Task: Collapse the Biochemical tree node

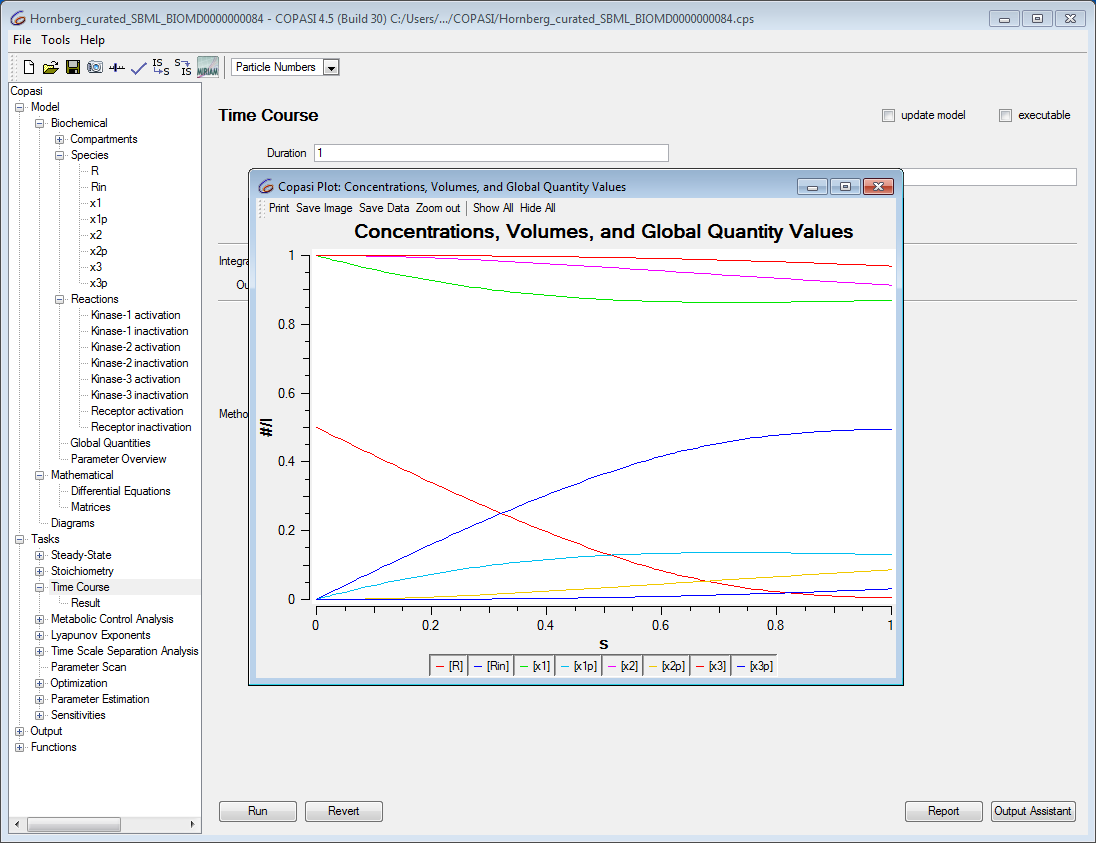Action: (x=40, y=123)
